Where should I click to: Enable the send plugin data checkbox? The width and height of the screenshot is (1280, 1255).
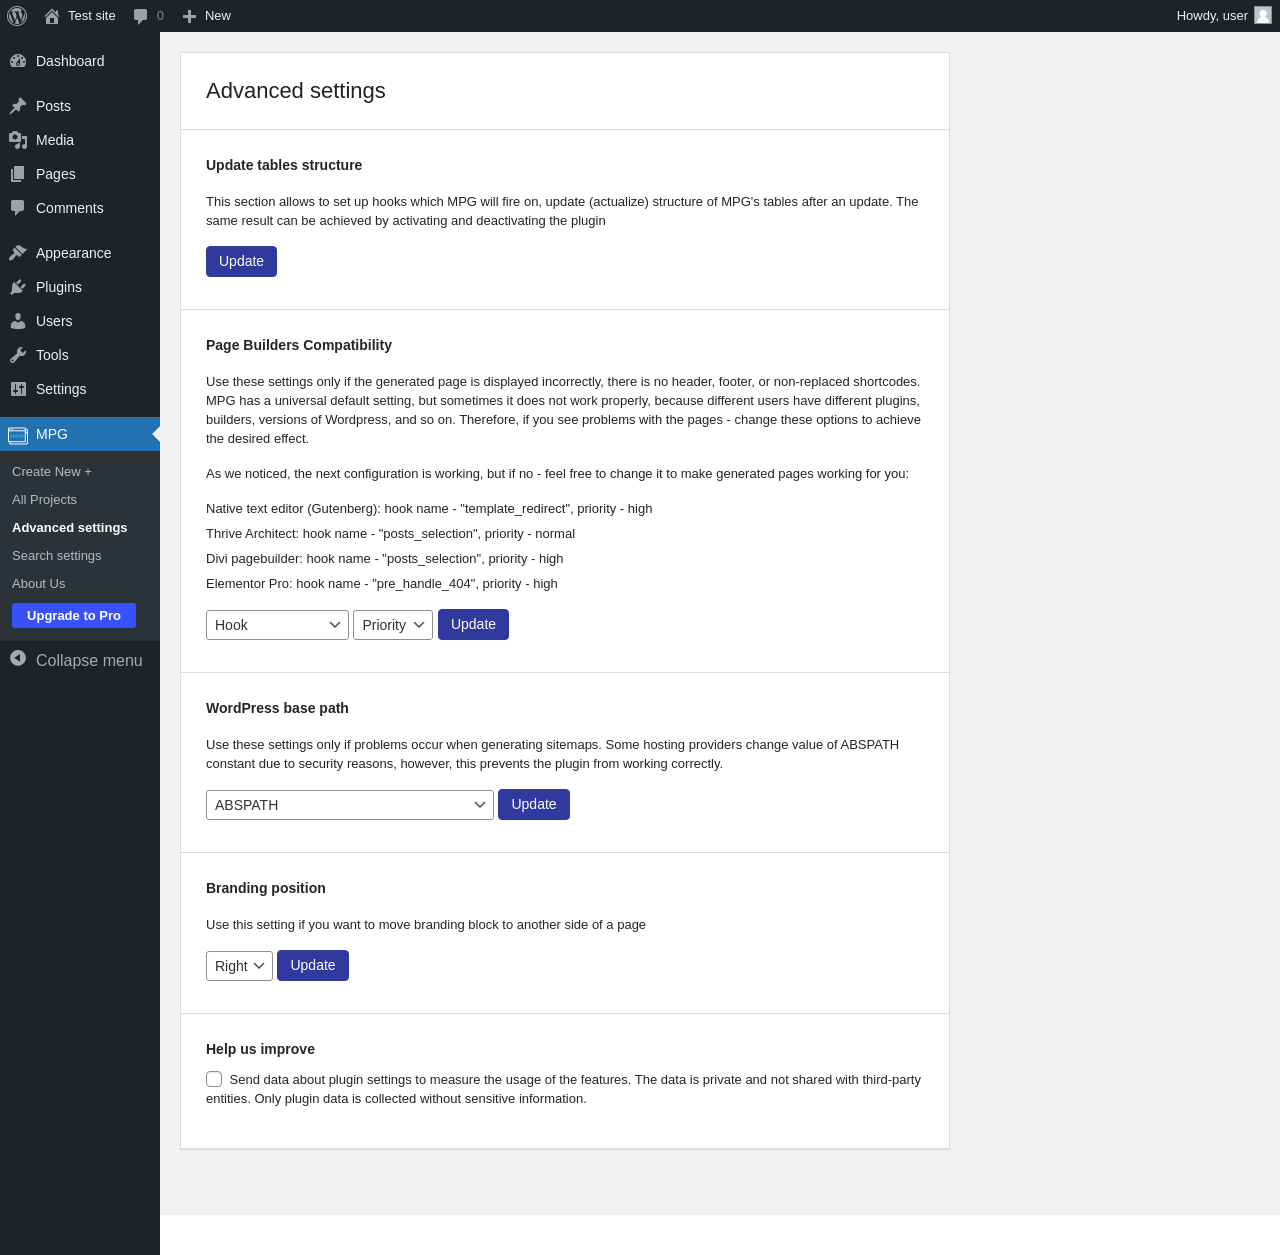pos(214,1079)
